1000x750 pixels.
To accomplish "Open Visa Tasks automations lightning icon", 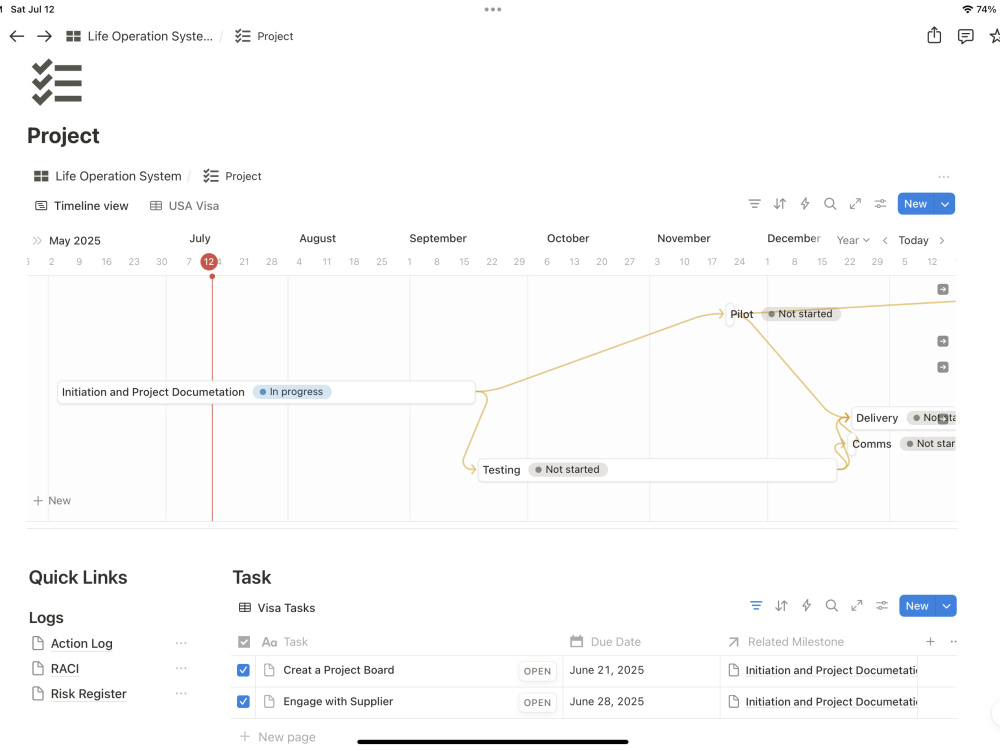I will coord(806,606).
